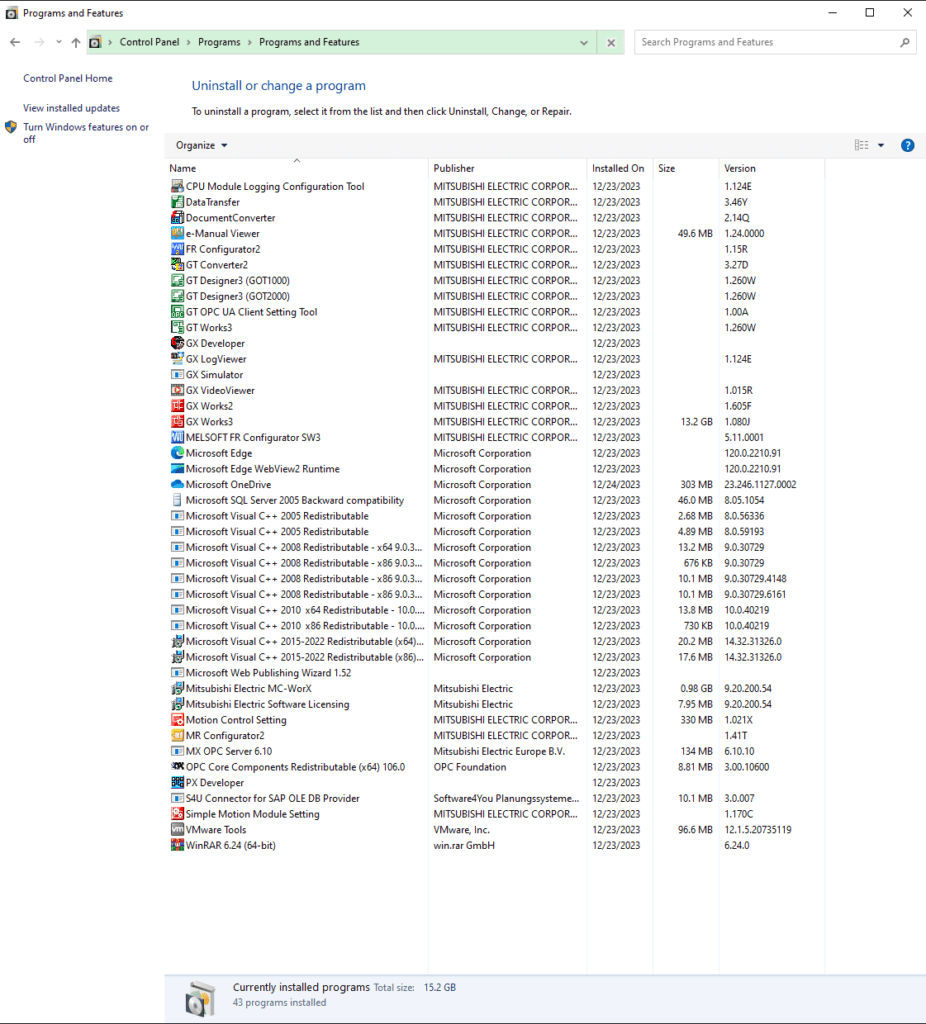The height and width of the screenshot is (1024, 926).
Task: Click the search magnifier icon
Action: tap(904, 42)
